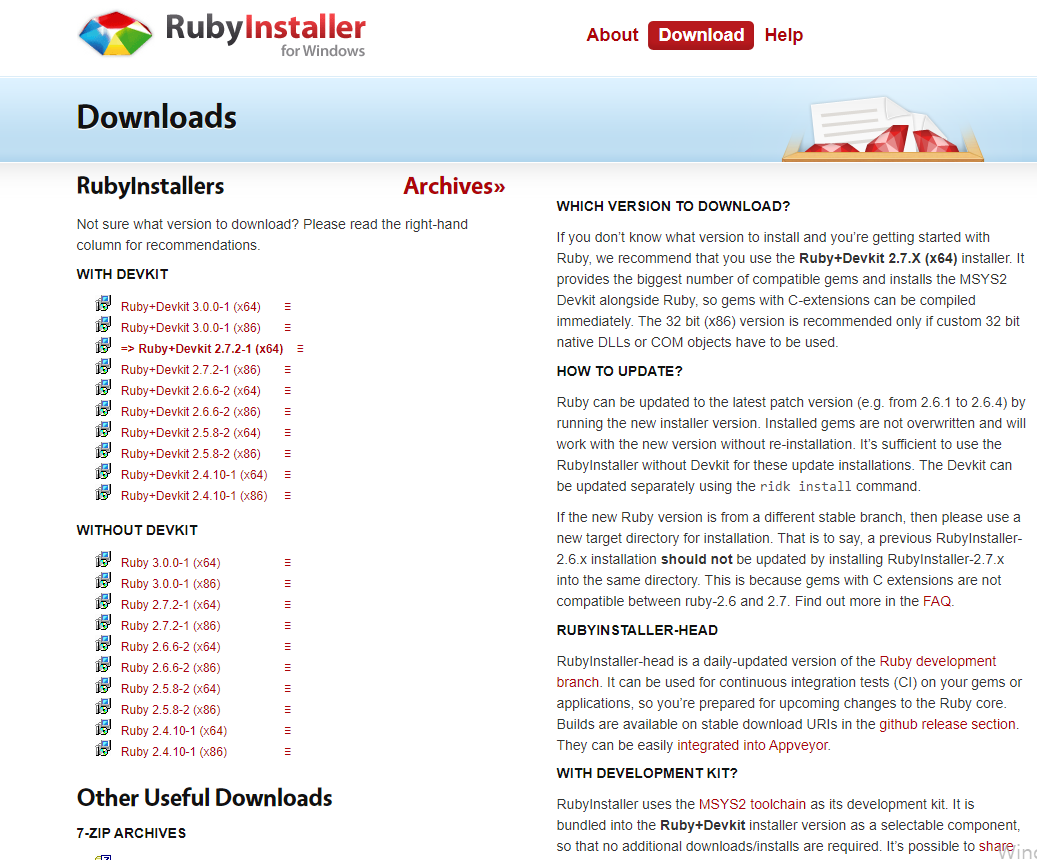1037x860 pixels.
Task: Follow the Ruby development branch link
Action: pos(937,662)
